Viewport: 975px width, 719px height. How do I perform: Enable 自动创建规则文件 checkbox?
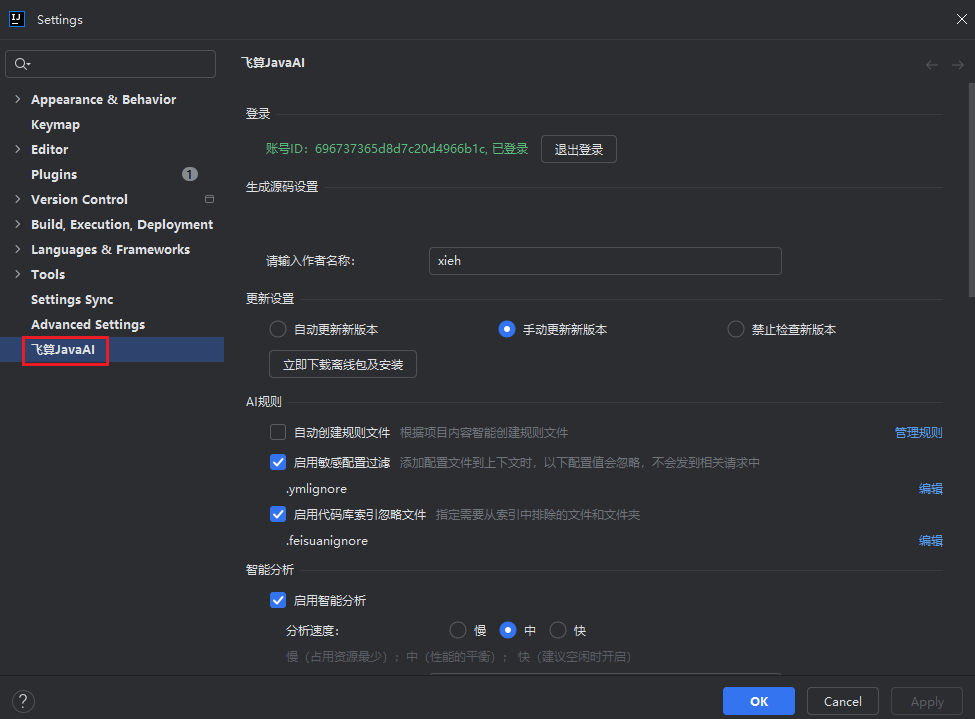[x=278, y=432]
